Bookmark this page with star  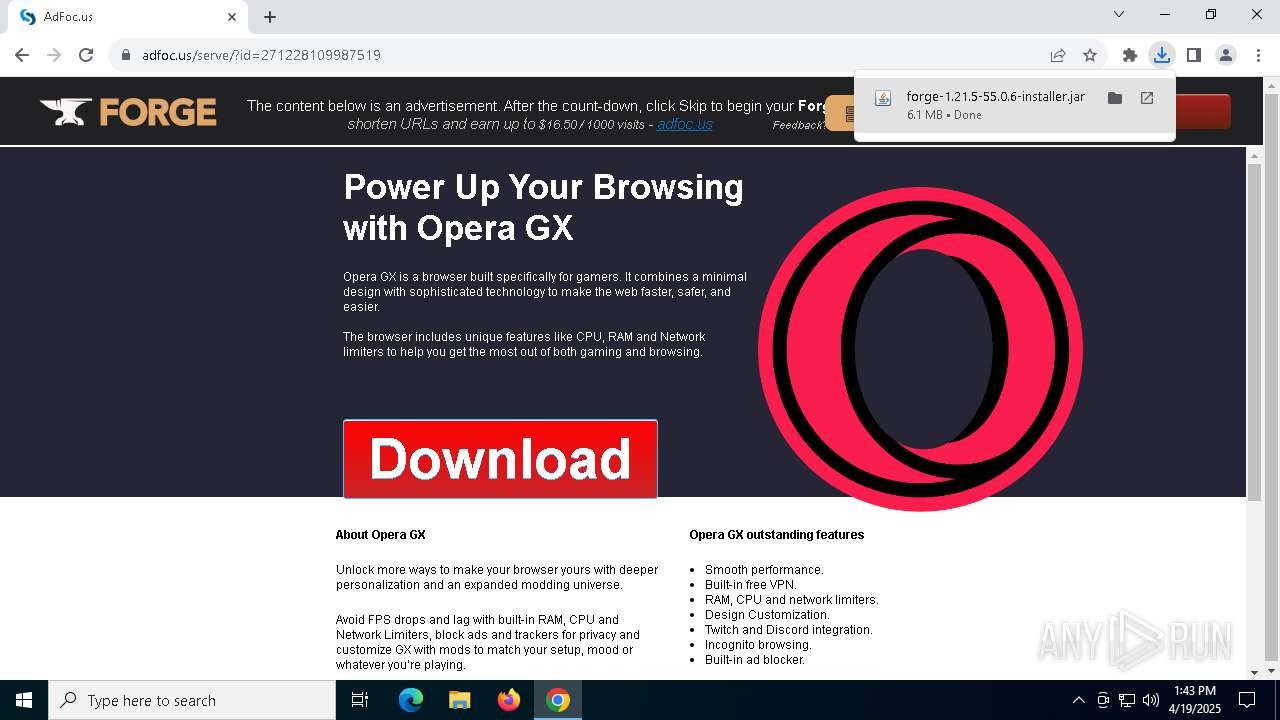click(x=1090, y=55)
